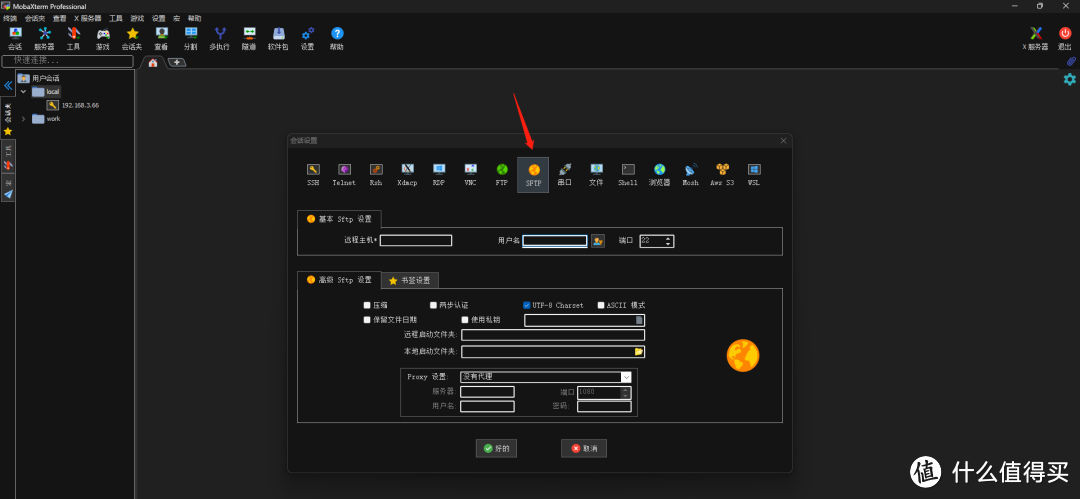Select the FTP session type icon
This screenshot has width=1080, height=499.
click(x=502, y=175)
